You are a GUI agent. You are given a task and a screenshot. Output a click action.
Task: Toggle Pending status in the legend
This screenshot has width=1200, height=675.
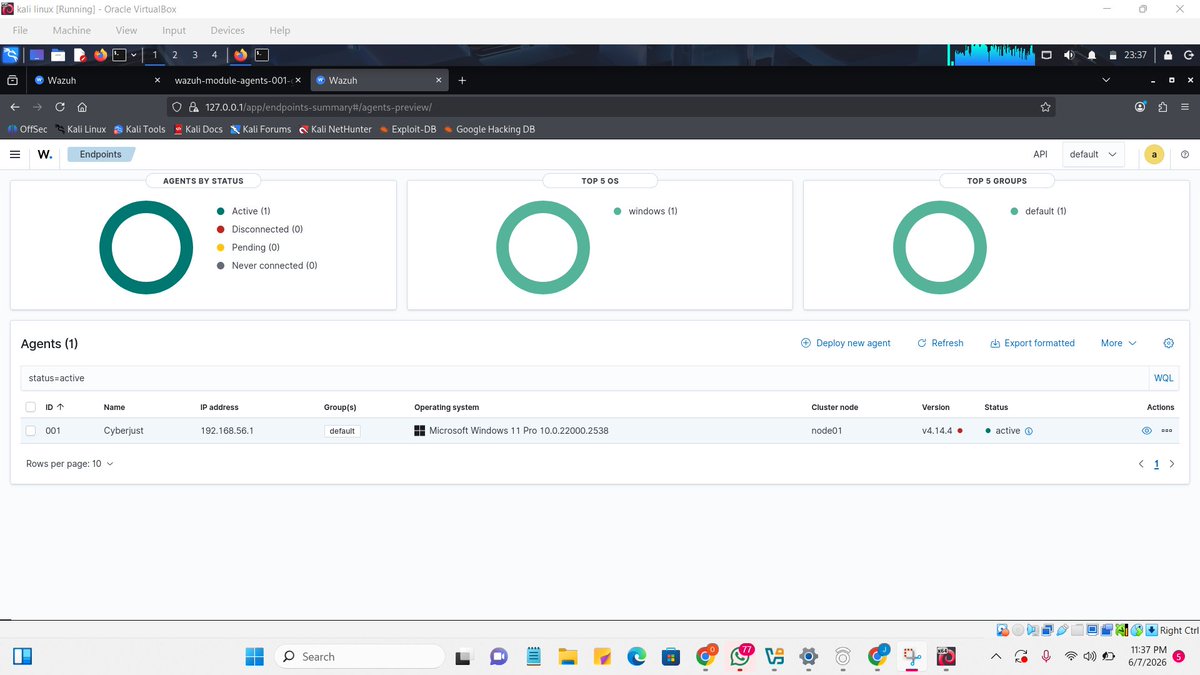248,247
